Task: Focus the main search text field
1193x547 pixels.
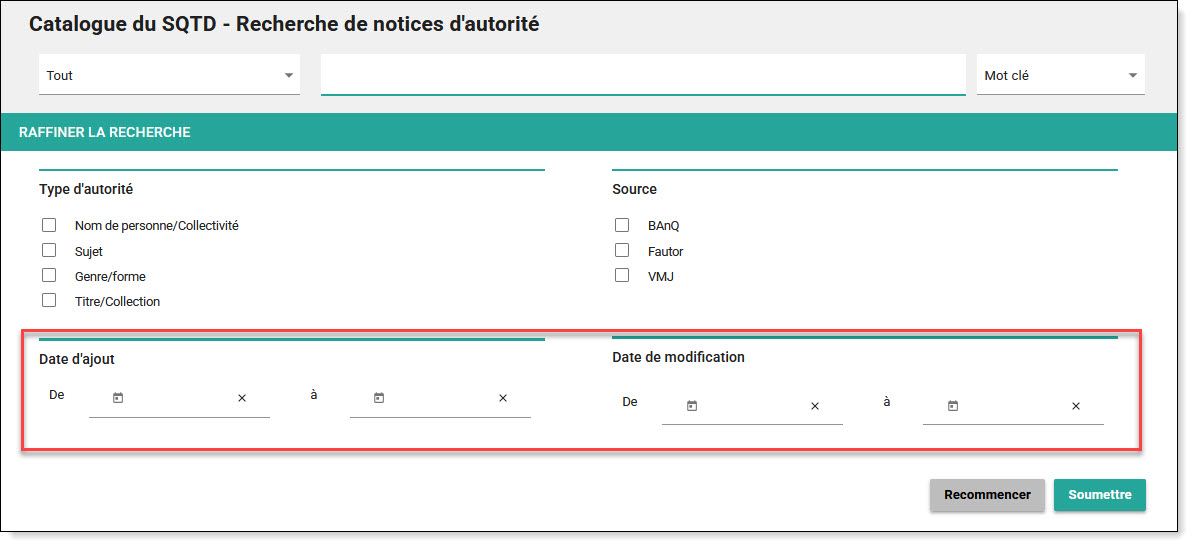Action: click(x=642, y=75)
